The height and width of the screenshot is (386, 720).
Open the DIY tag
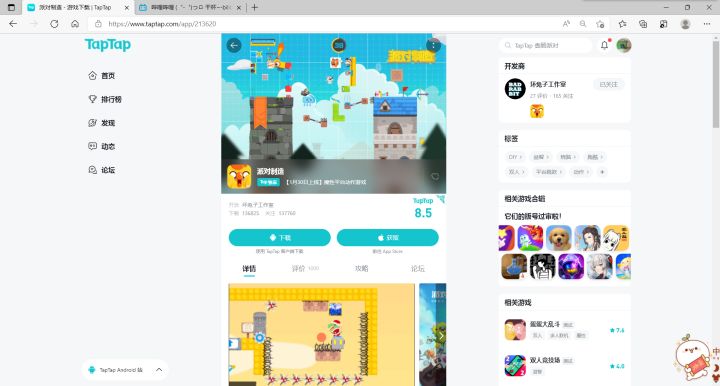click(515, 157)
